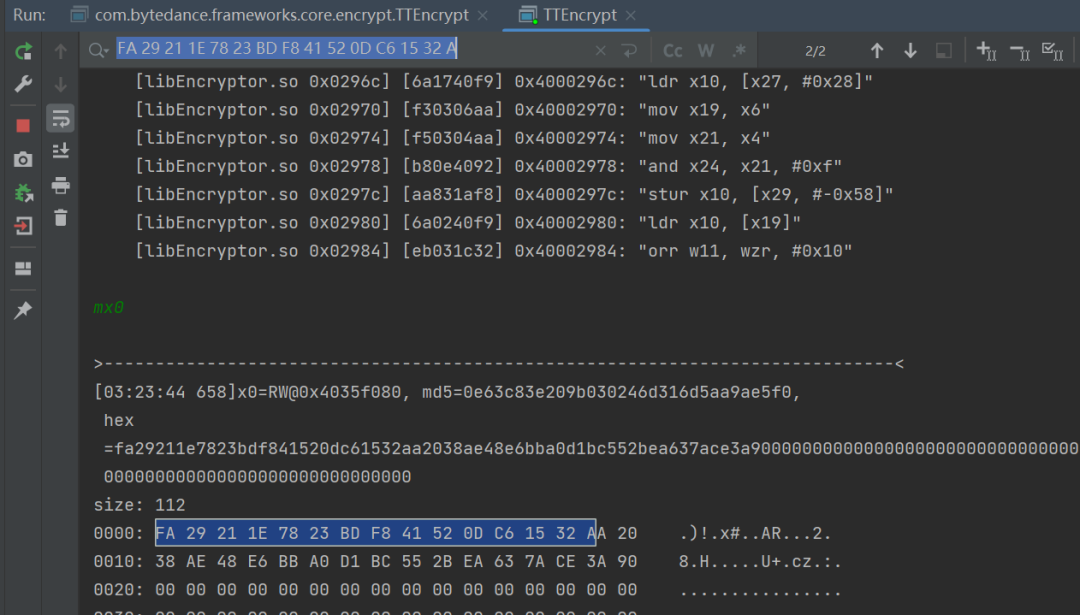The height and width of the screenshot is (615, 1080).
Task: Click the hex dump row 0020
Action: click(x=467, y=590)
